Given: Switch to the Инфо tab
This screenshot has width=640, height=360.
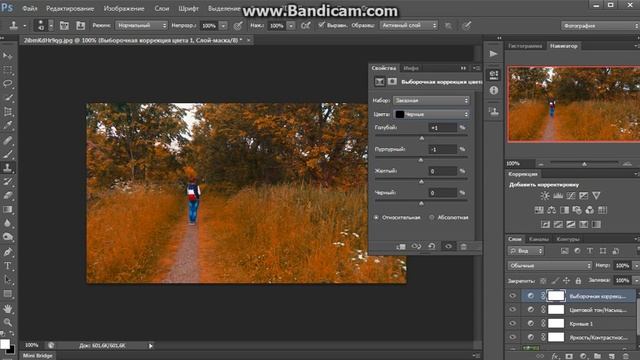Looking at the screenshot, I should click(411, 68).
